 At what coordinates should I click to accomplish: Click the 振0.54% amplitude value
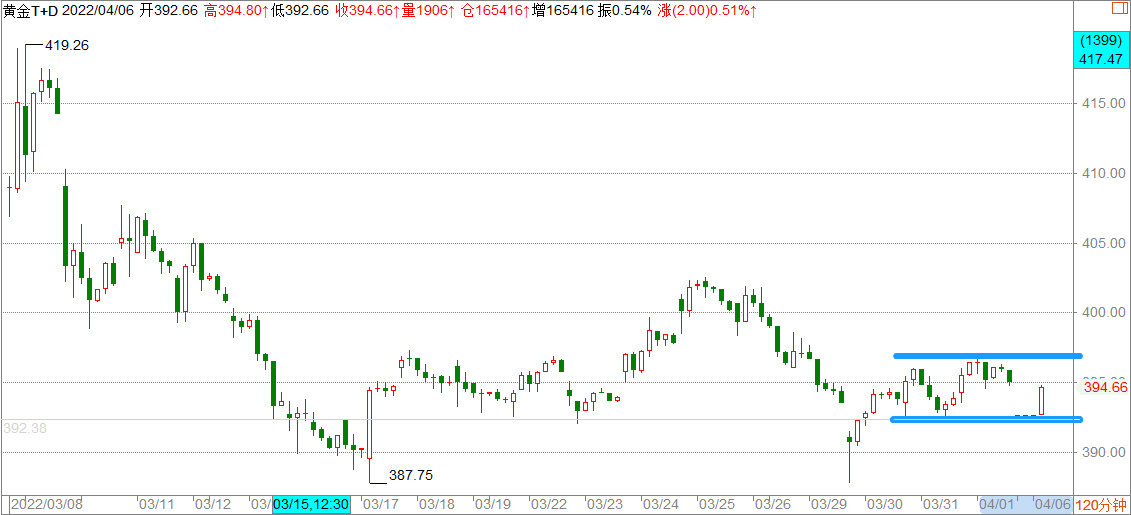[x=625, y=10]
